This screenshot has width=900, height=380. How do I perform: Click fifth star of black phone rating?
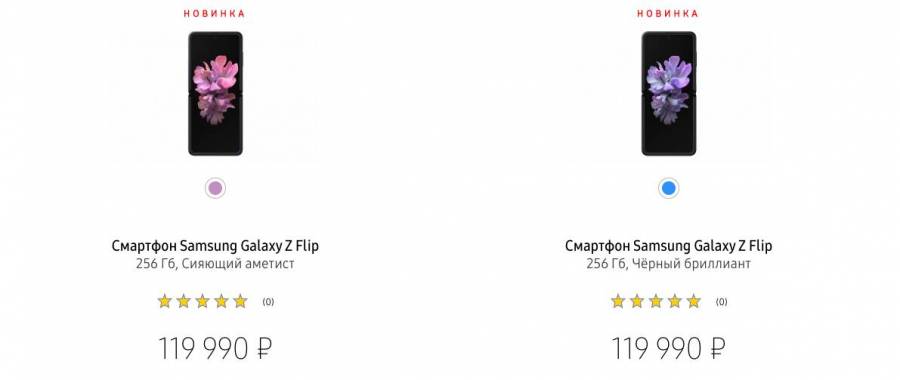point(693,301)
